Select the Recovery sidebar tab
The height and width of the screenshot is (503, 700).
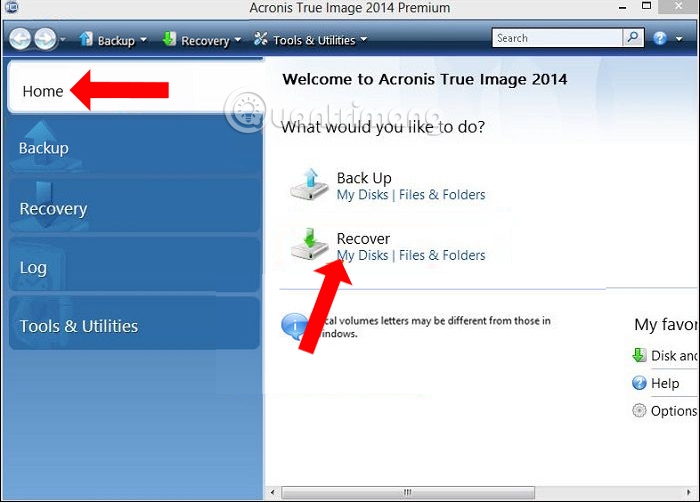point(134,206)
